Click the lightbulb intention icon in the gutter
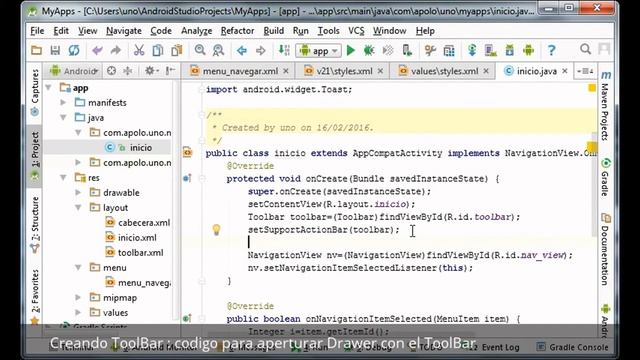640x360 pixels. (x=216, y=230)
